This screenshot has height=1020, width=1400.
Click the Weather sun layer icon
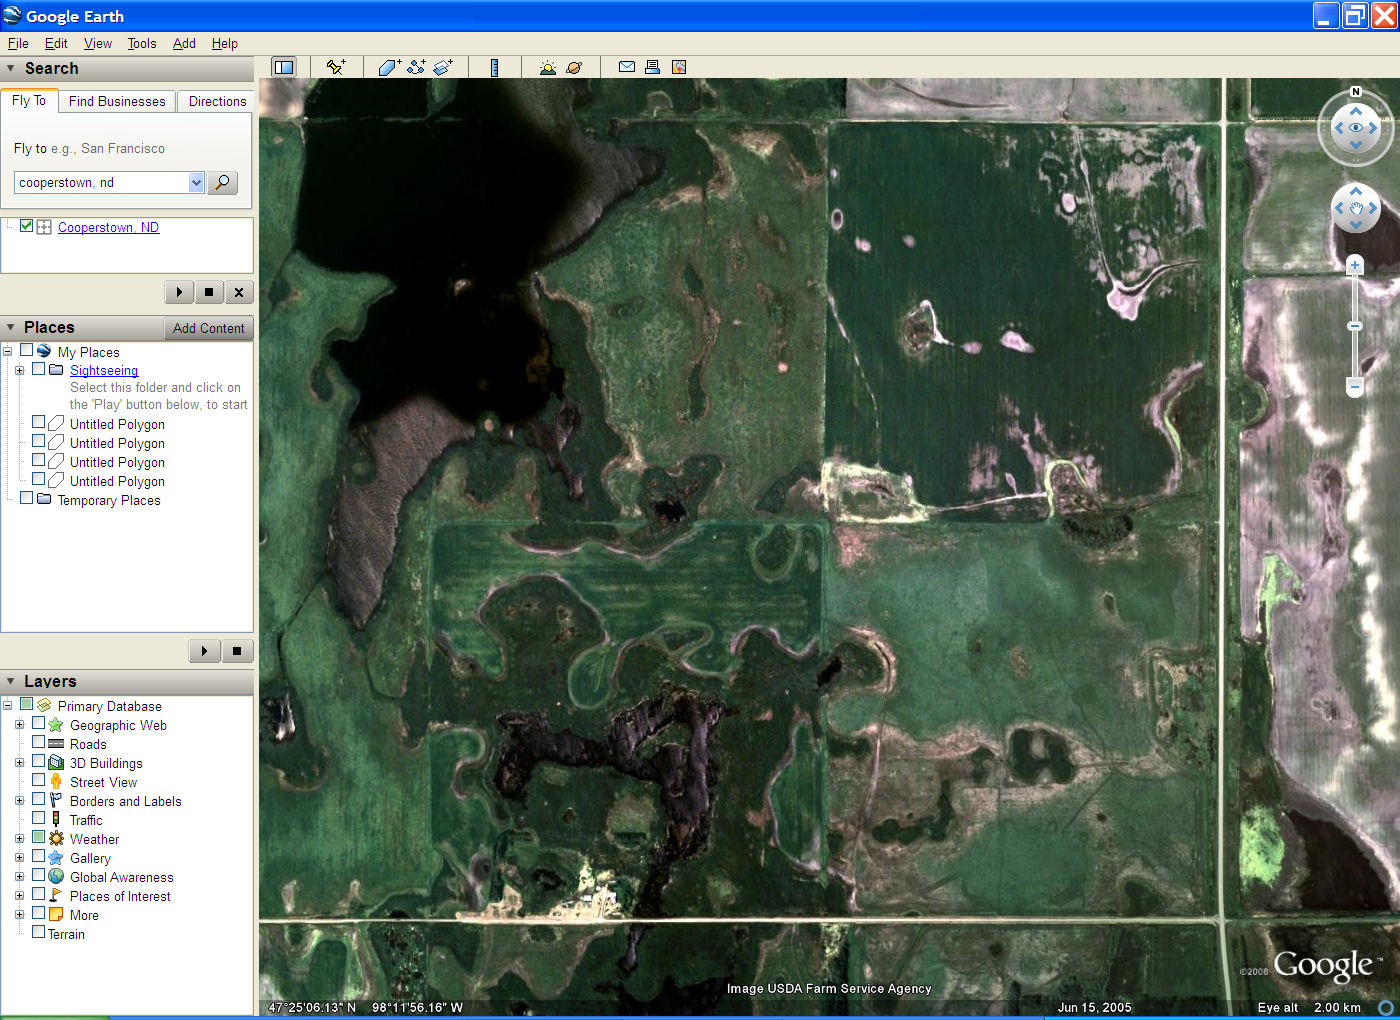(x=56, y=838)
